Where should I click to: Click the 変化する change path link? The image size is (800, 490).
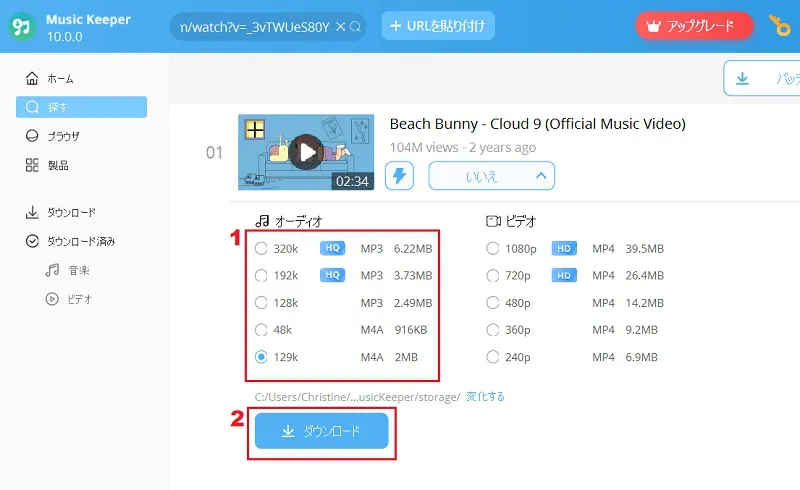point(485,397)
